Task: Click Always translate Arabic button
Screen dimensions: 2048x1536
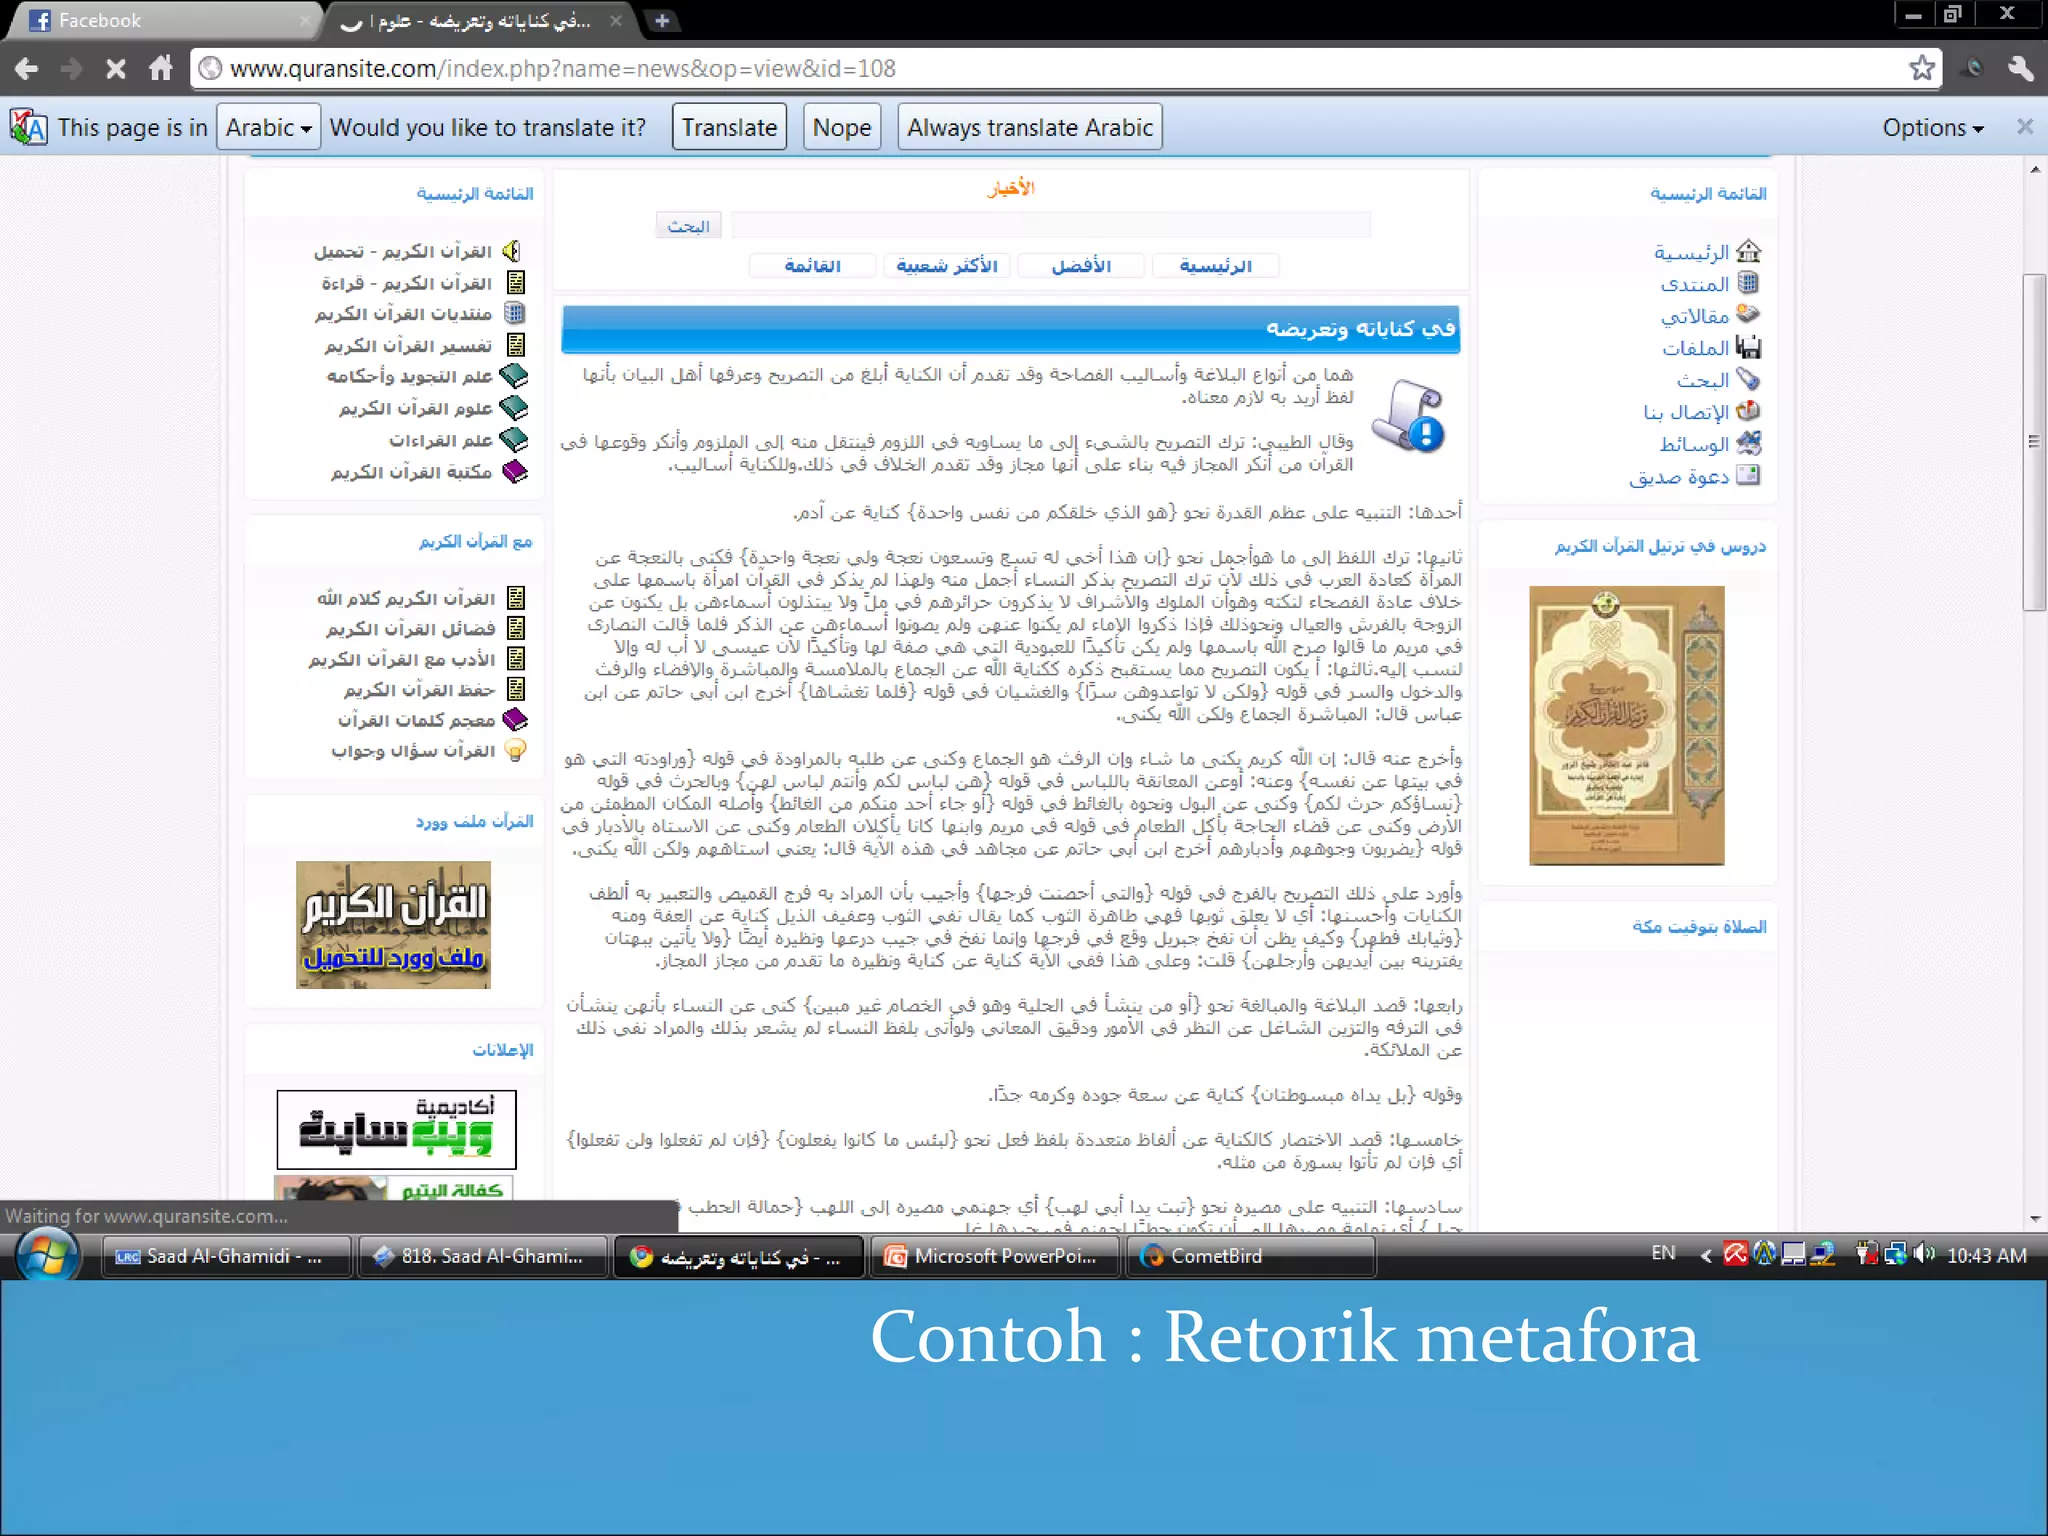Action: pos(1029,128)
